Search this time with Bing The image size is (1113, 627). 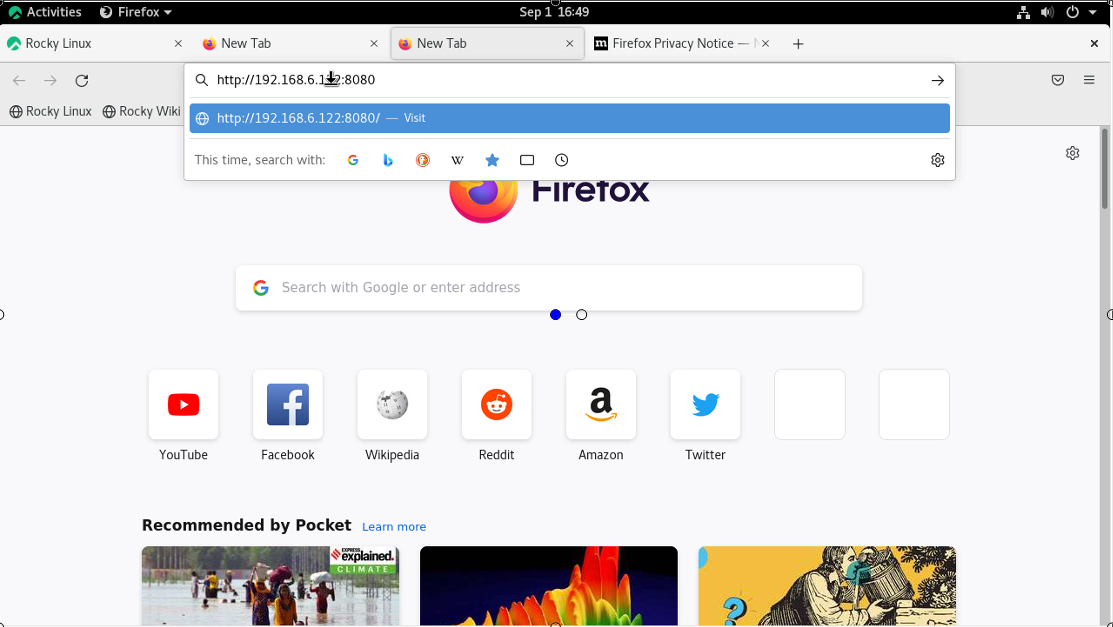point(388,160)
